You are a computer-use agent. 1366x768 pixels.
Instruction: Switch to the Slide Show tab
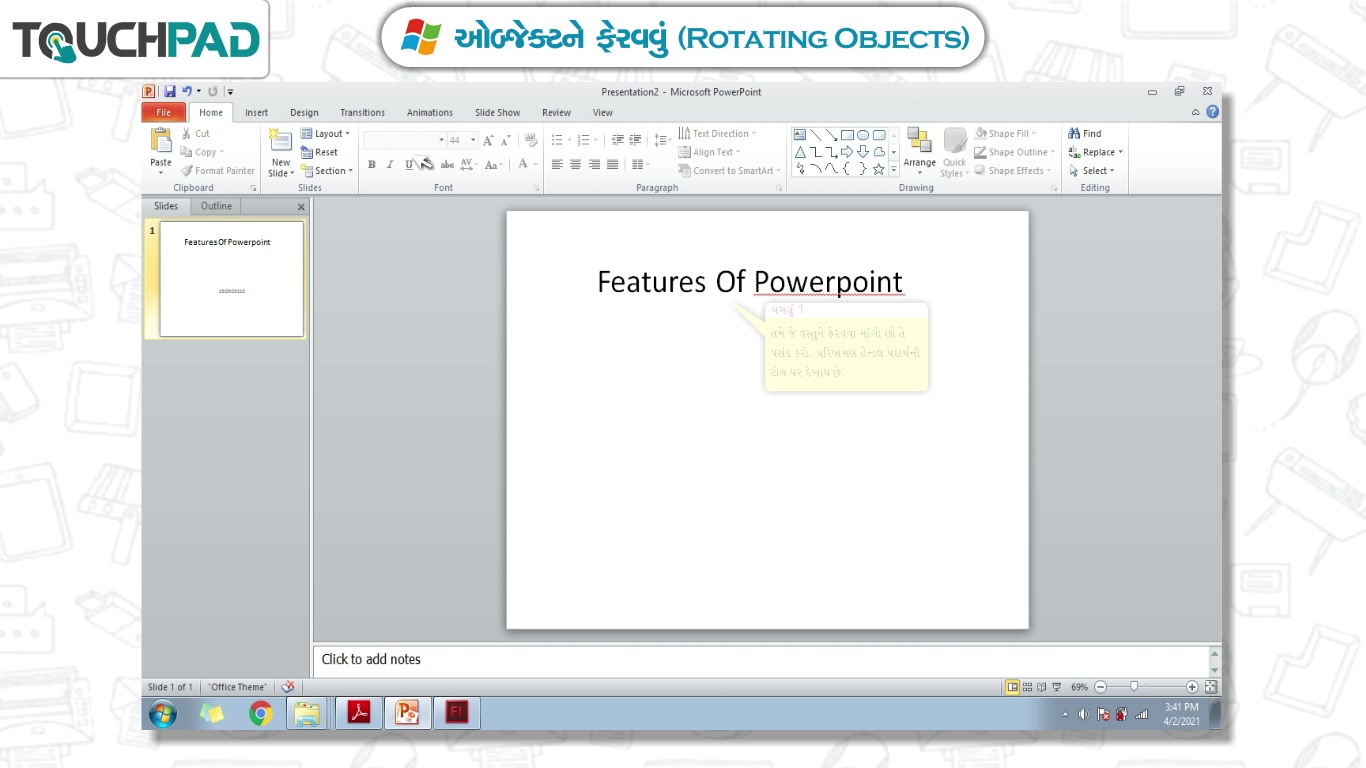(497, 112)
